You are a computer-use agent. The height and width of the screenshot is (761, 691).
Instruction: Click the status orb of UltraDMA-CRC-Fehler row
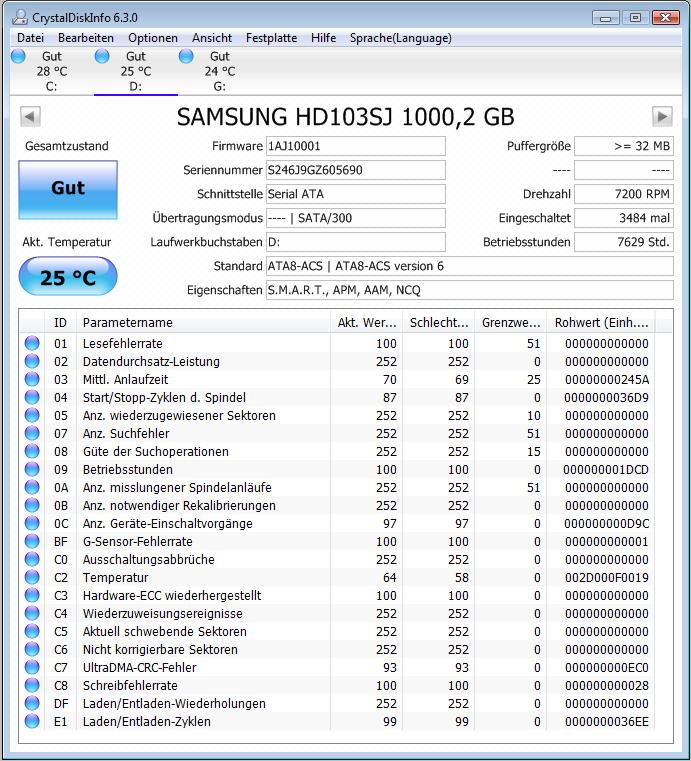pyautogui.click(x=32, y=667)
